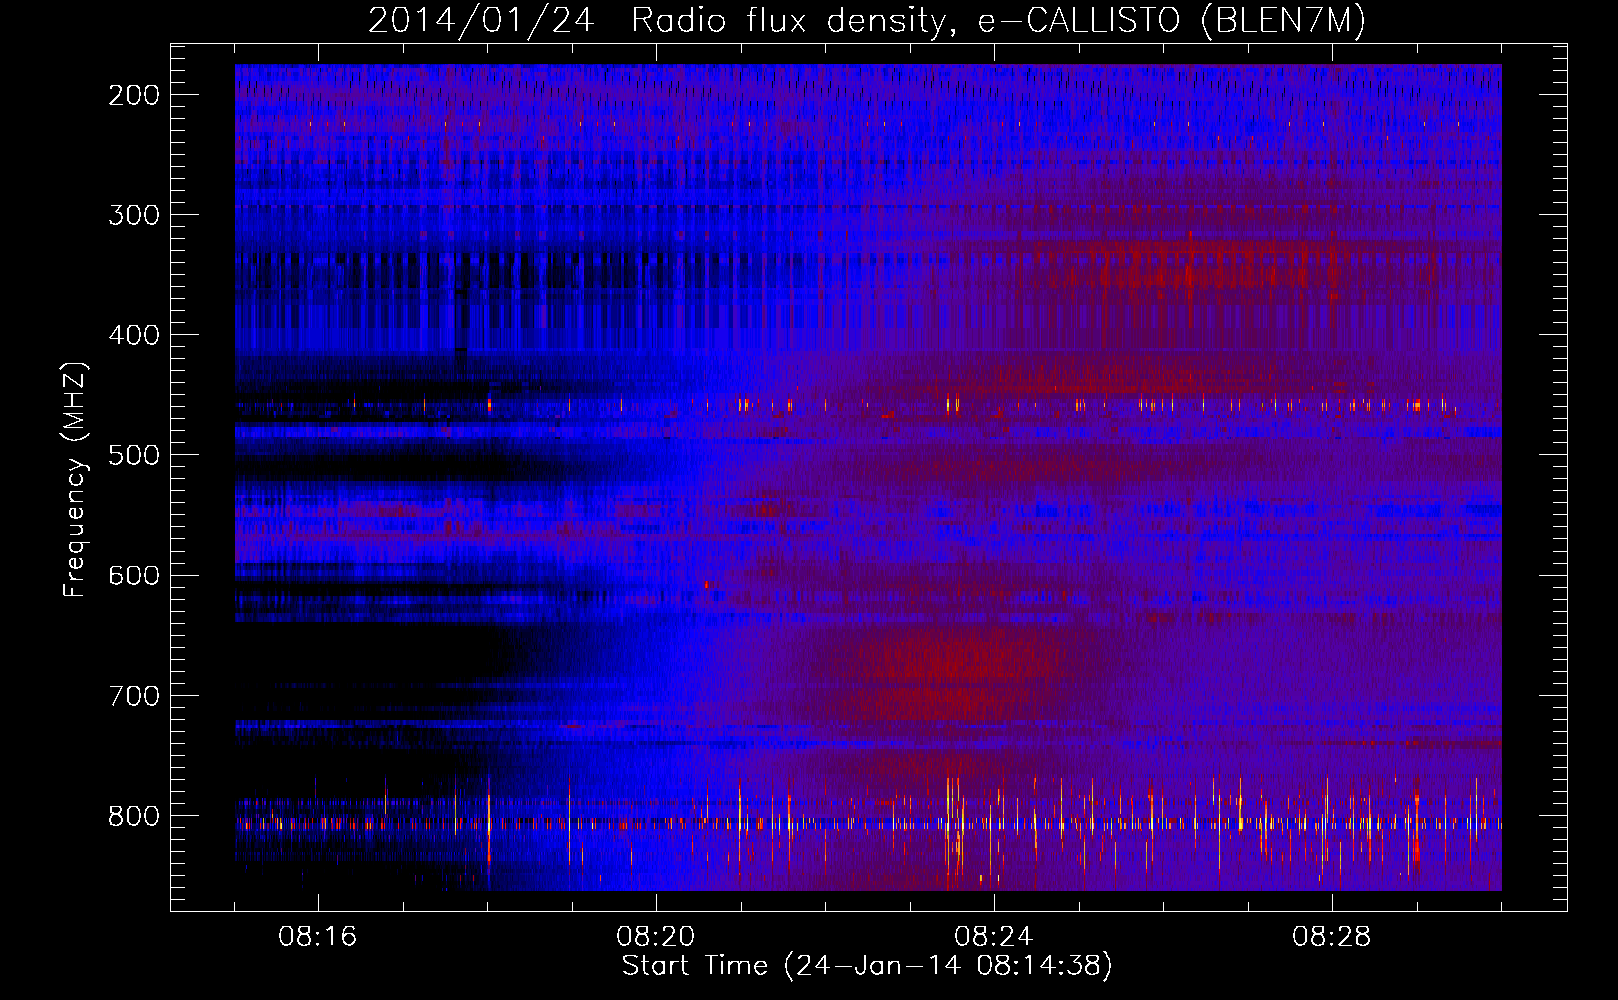The width and height of the screenshot is (1618, 1000).
Task: Click the 200 frequency tick label
Action: pos(134,95)
